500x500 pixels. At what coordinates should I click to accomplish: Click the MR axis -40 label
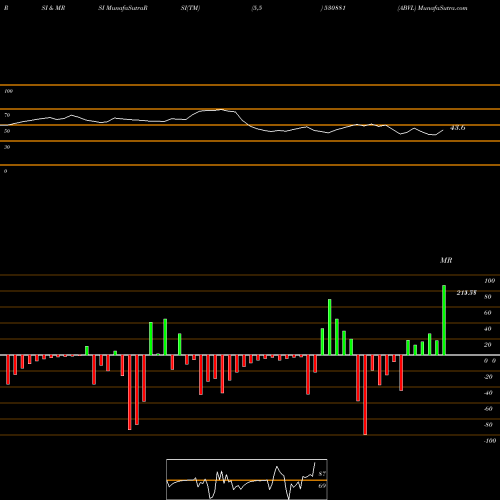point(488,393)
